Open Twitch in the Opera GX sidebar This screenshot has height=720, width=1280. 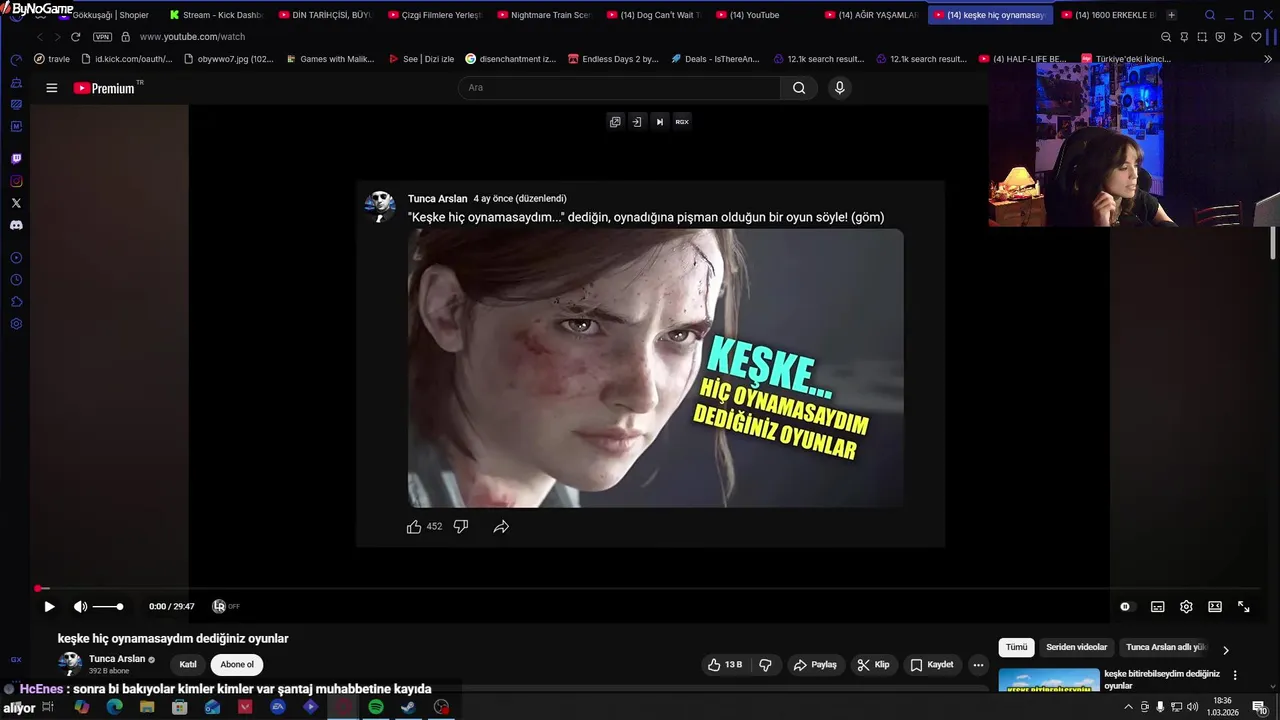(16, 159)
